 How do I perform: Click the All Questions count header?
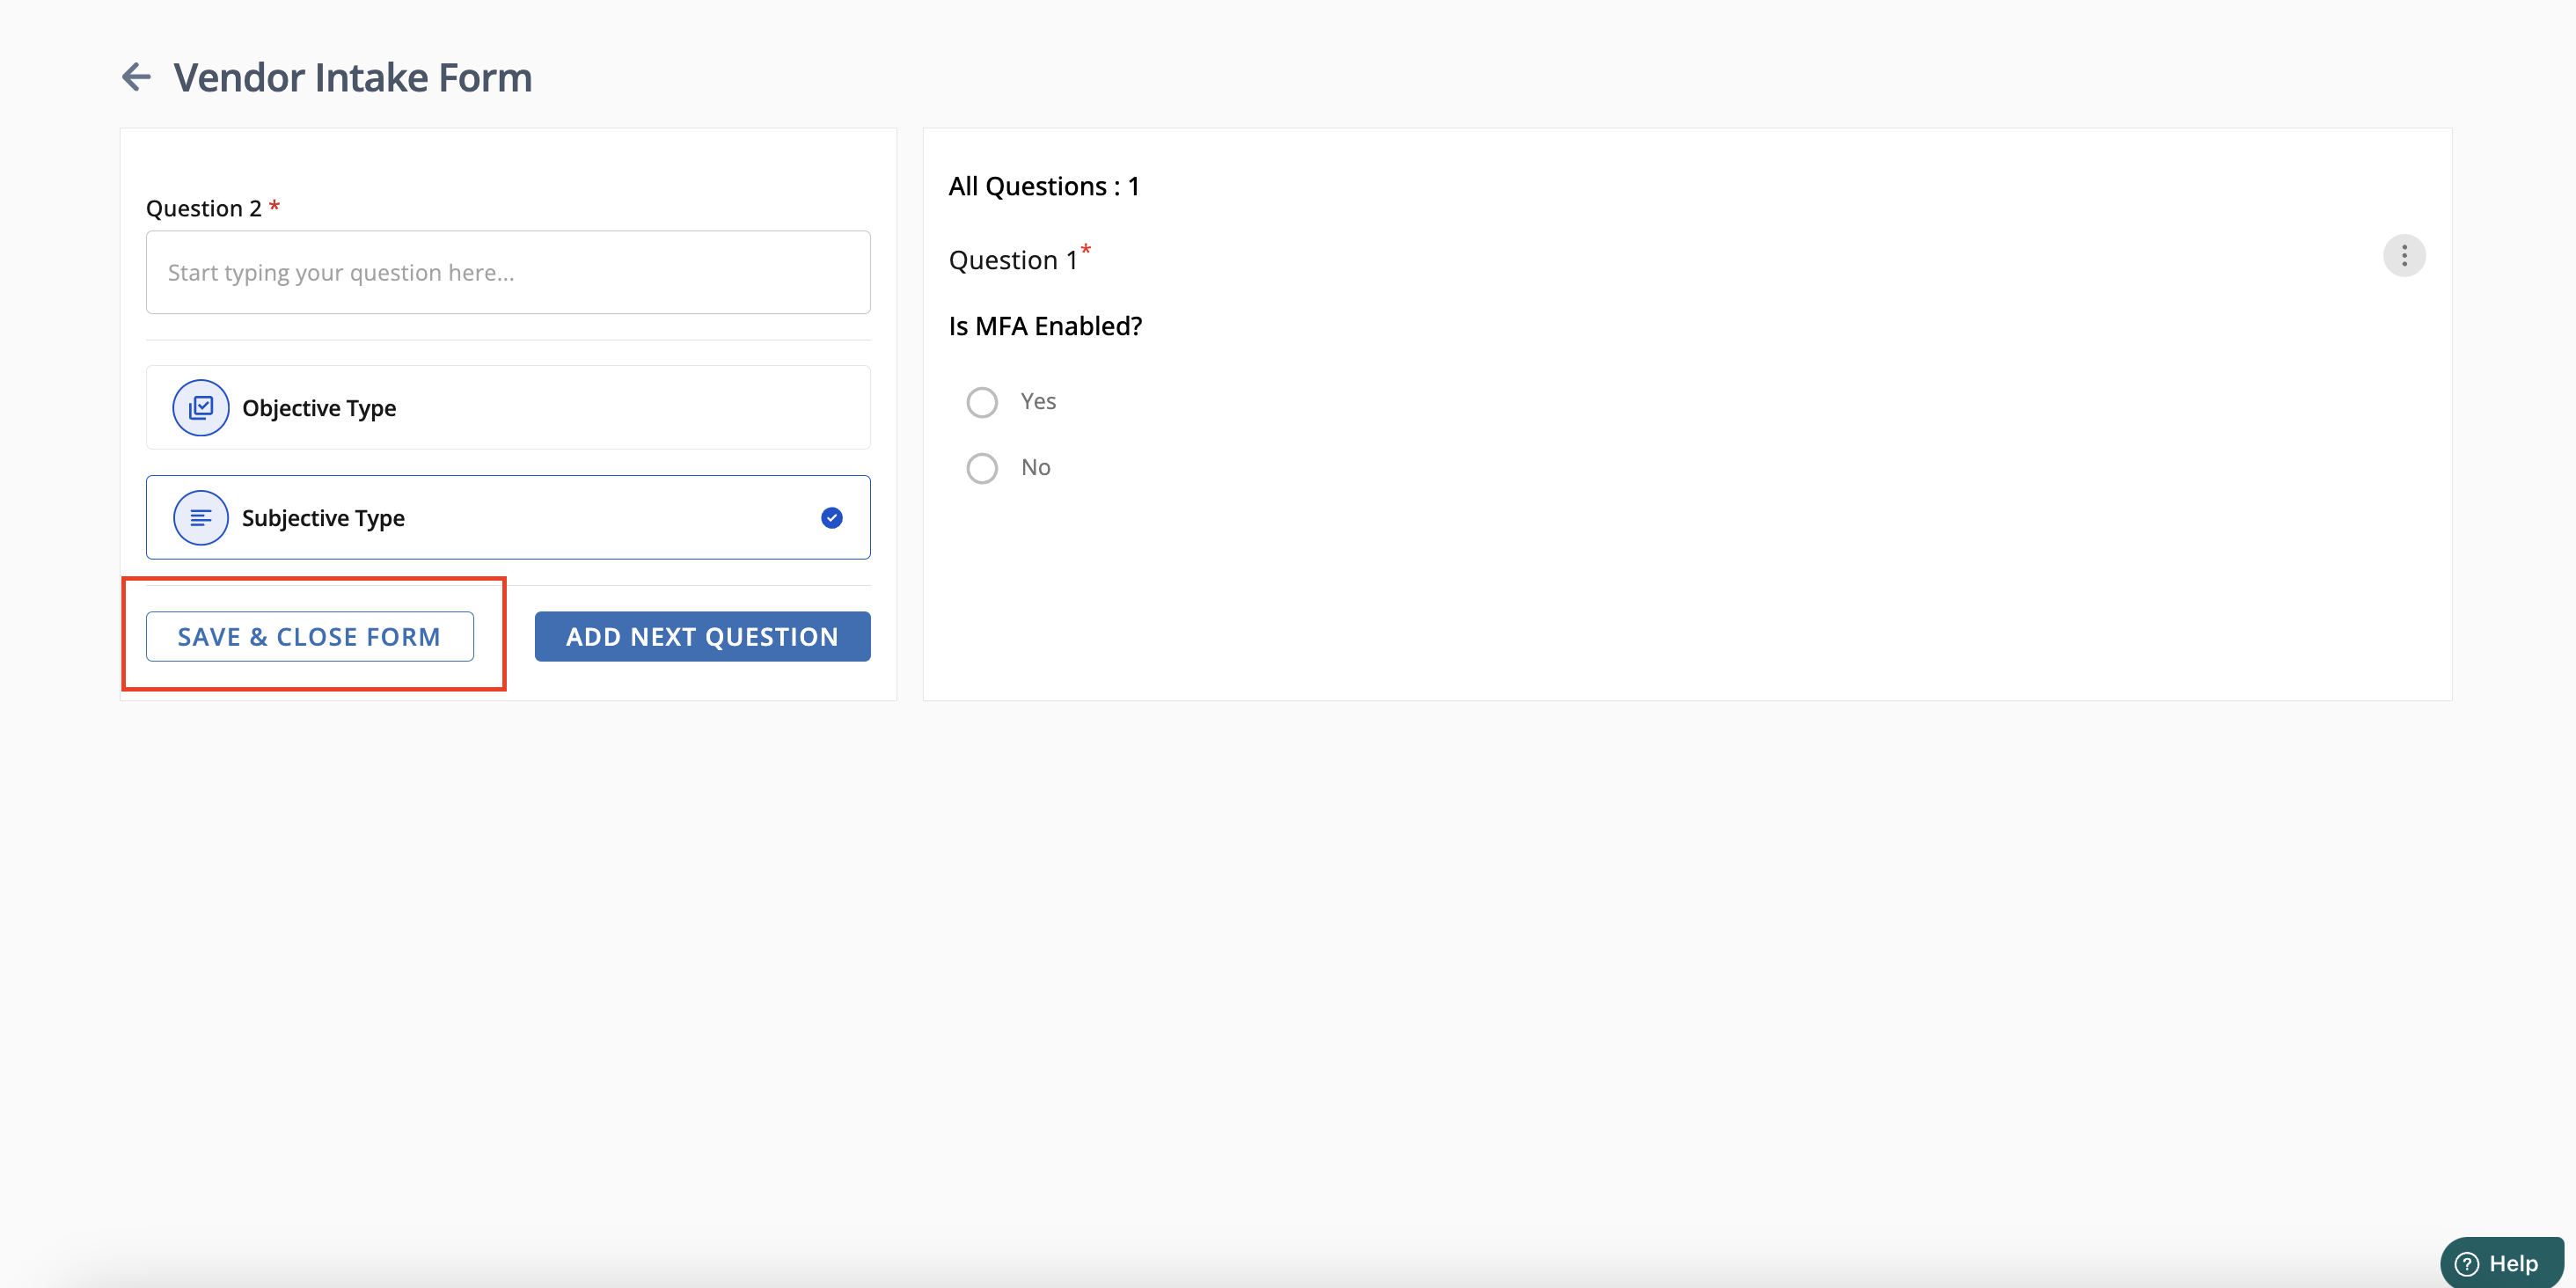(x=1044, y=186)
